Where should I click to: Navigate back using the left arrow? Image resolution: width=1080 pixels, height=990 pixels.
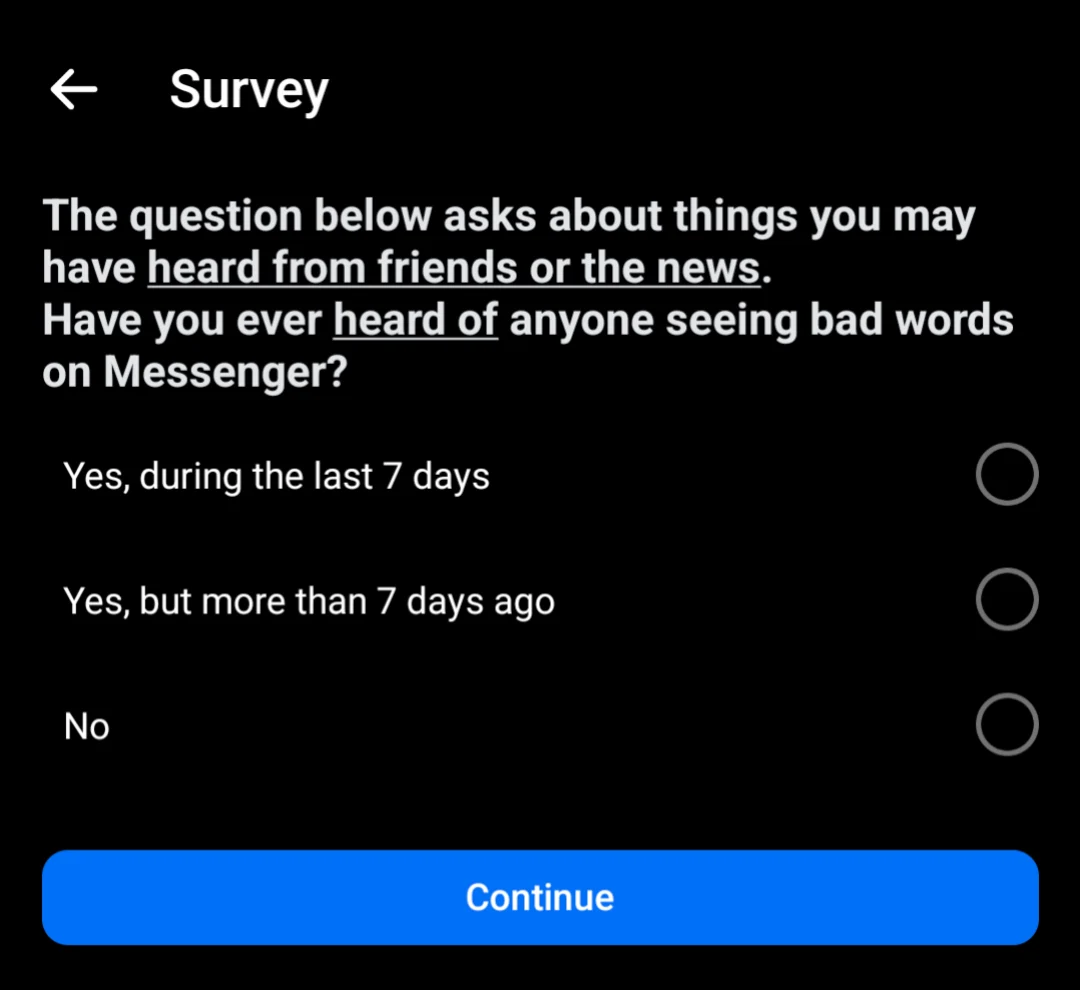[72, 89]
